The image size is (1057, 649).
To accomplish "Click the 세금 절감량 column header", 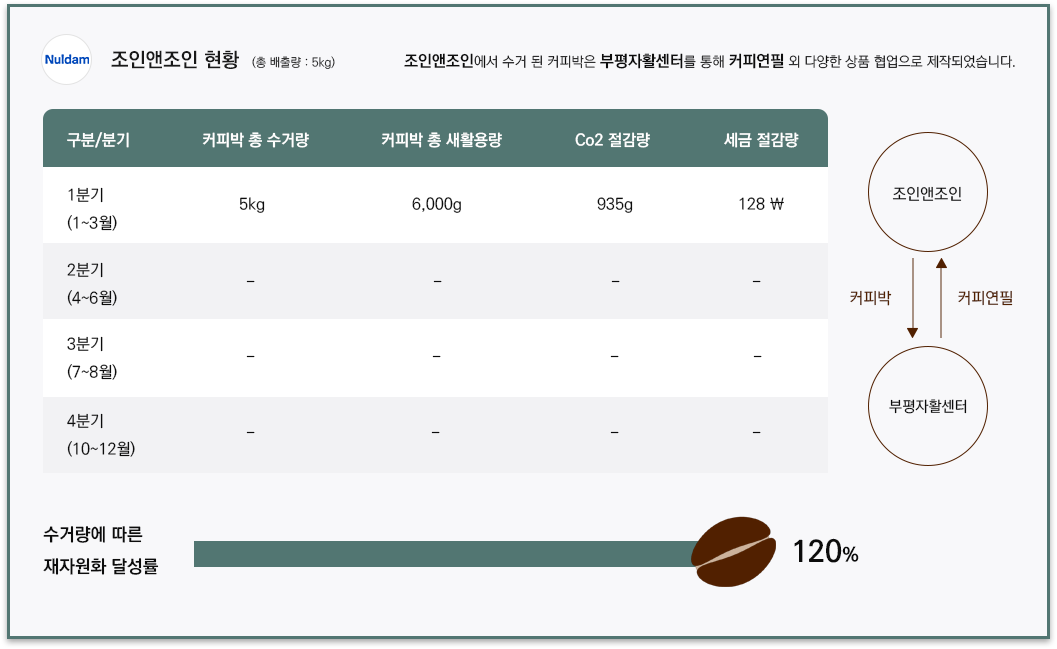I will (x=761, y=140).
